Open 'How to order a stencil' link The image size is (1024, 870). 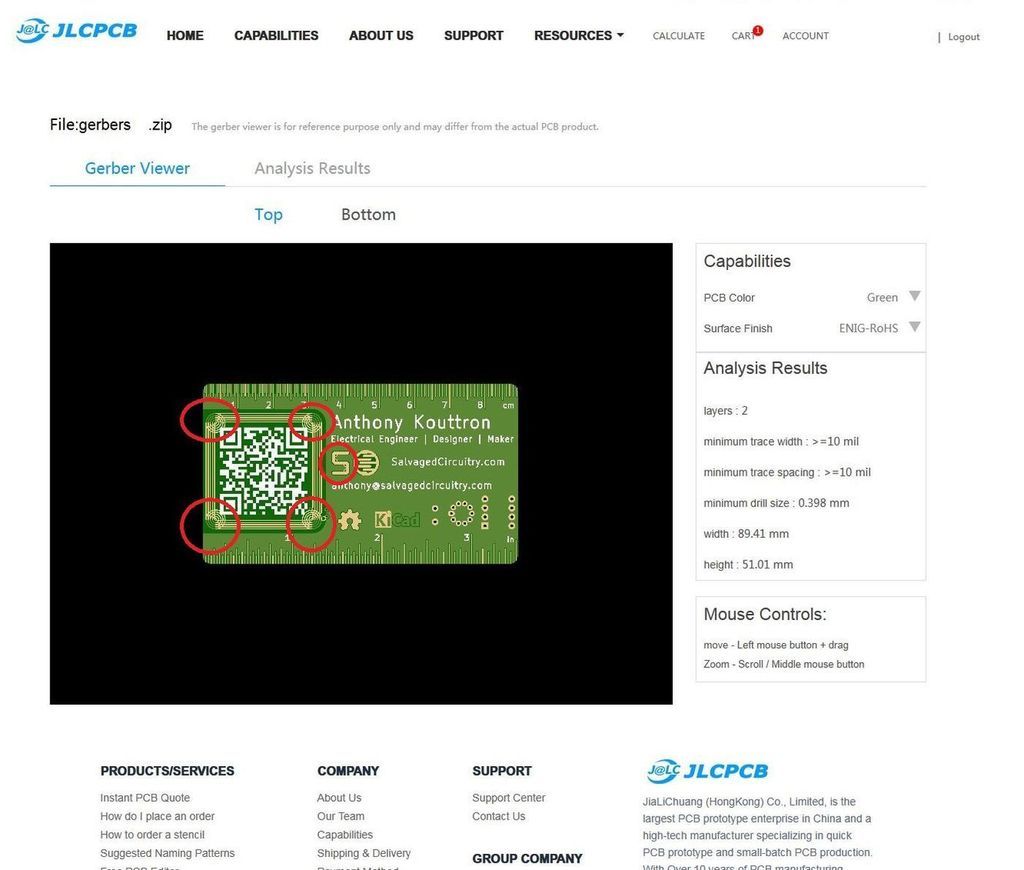pos(152,835)
